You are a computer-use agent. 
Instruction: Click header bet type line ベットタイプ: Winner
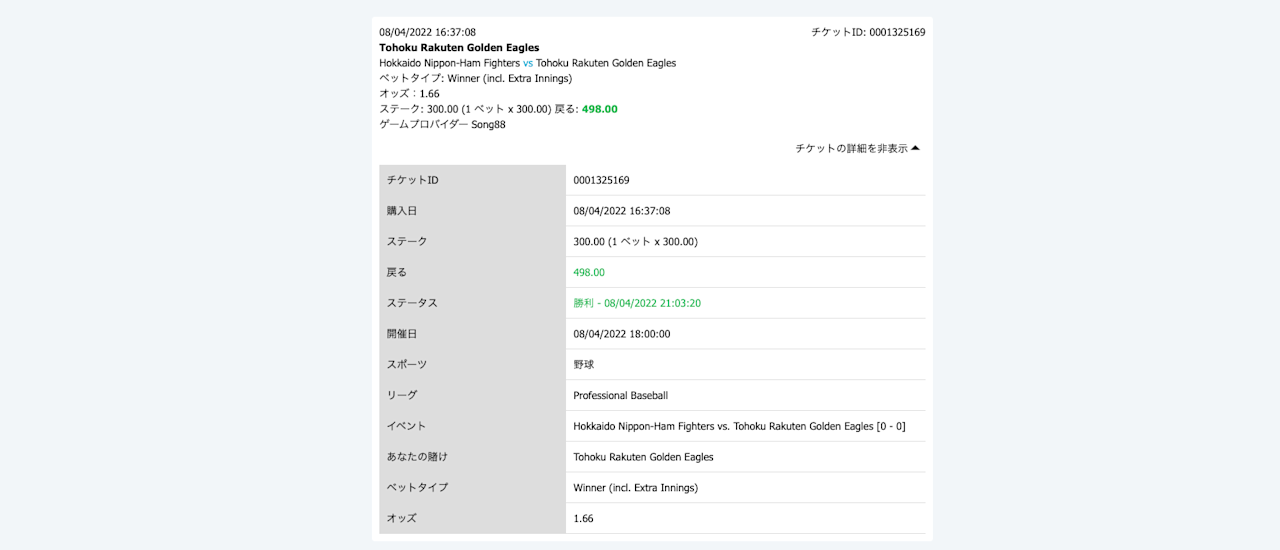(475, 78)
